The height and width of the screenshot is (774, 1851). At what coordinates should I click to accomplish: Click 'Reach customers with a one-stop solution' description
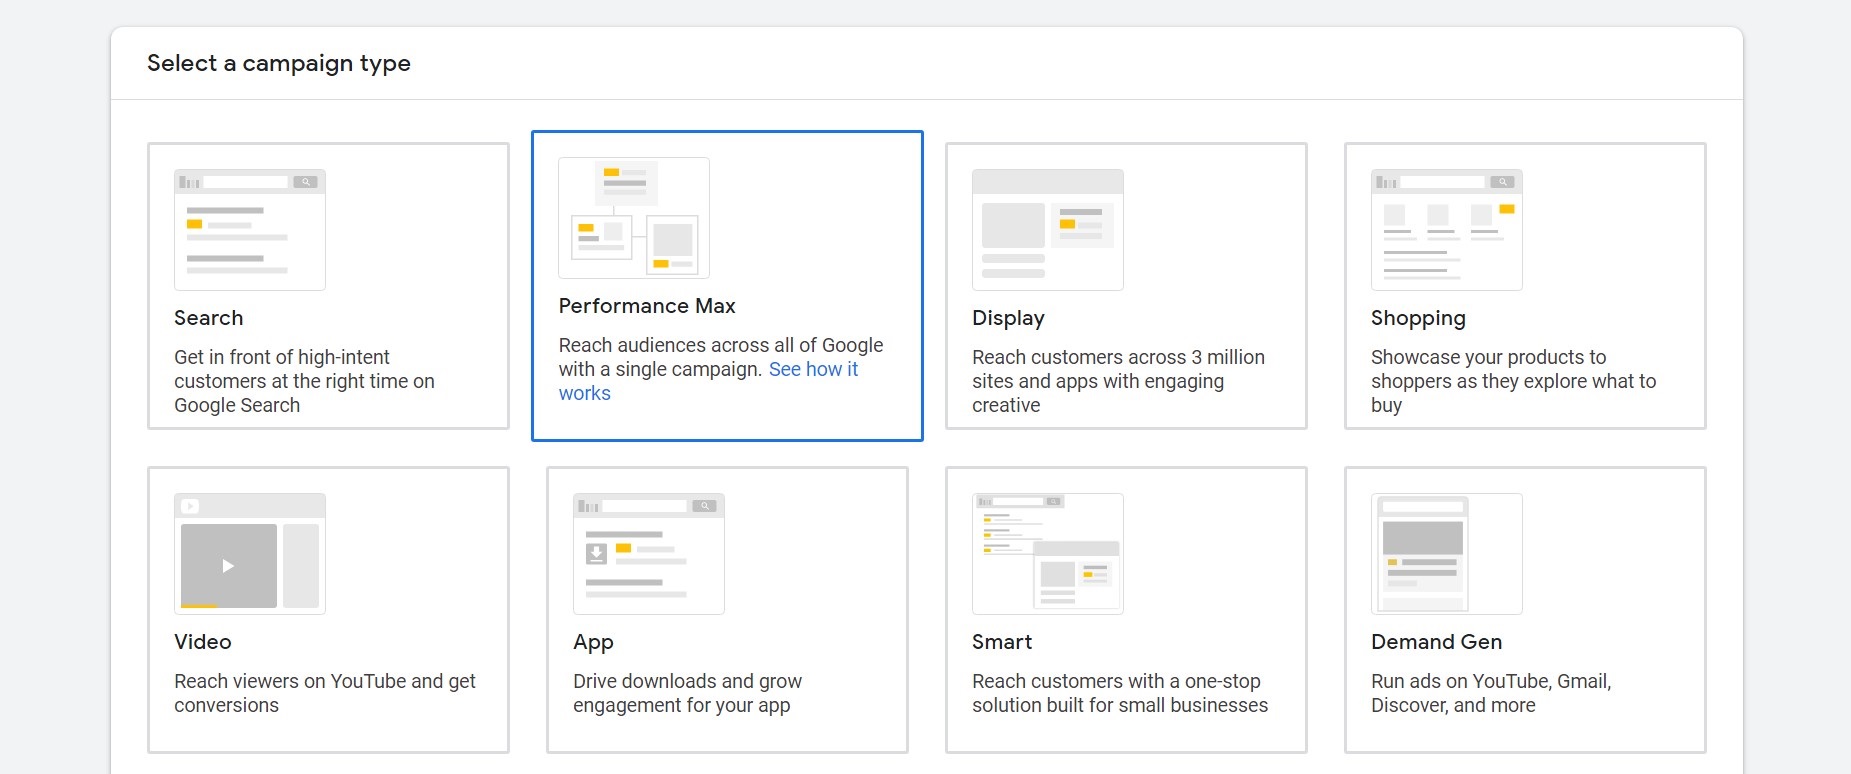[x=1120, y=693]
